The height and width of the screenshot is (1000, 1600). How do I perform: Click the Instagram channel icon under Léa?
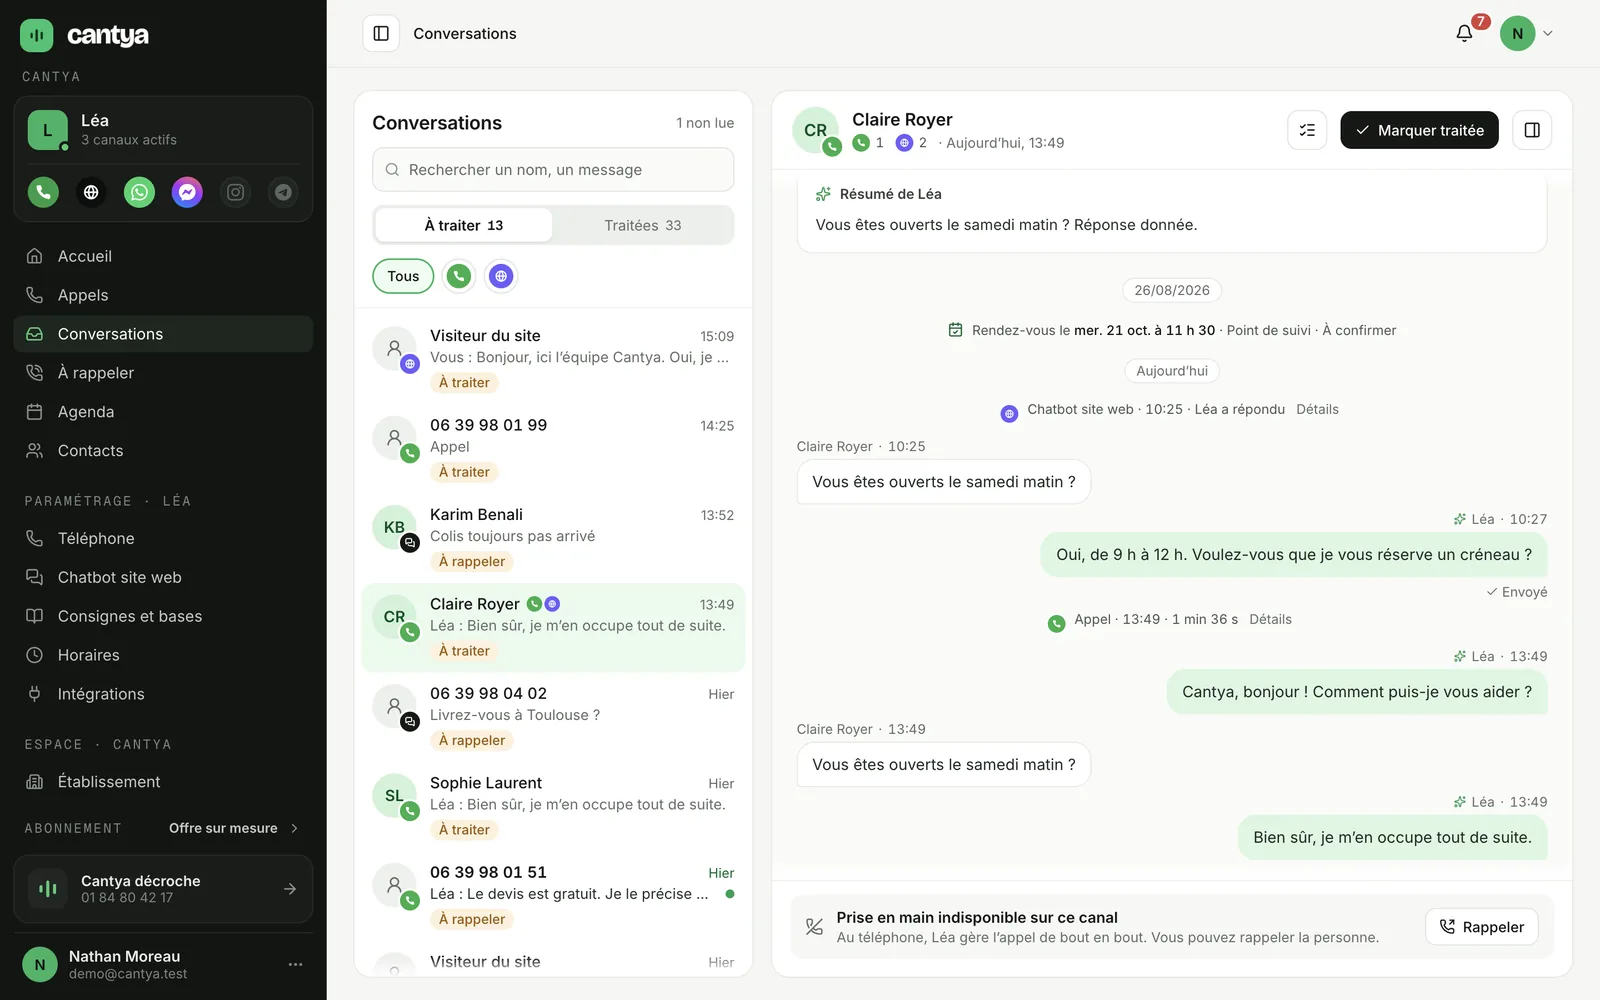click(x=235, y=192)
